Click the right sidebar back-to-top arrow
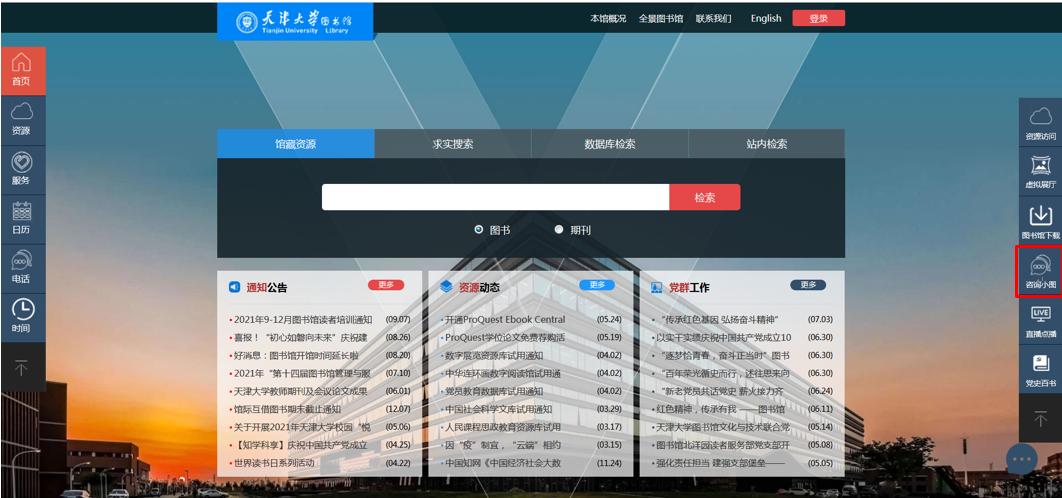Image resolution: width=1062 pixels, height=498 pixels. 1040,419
